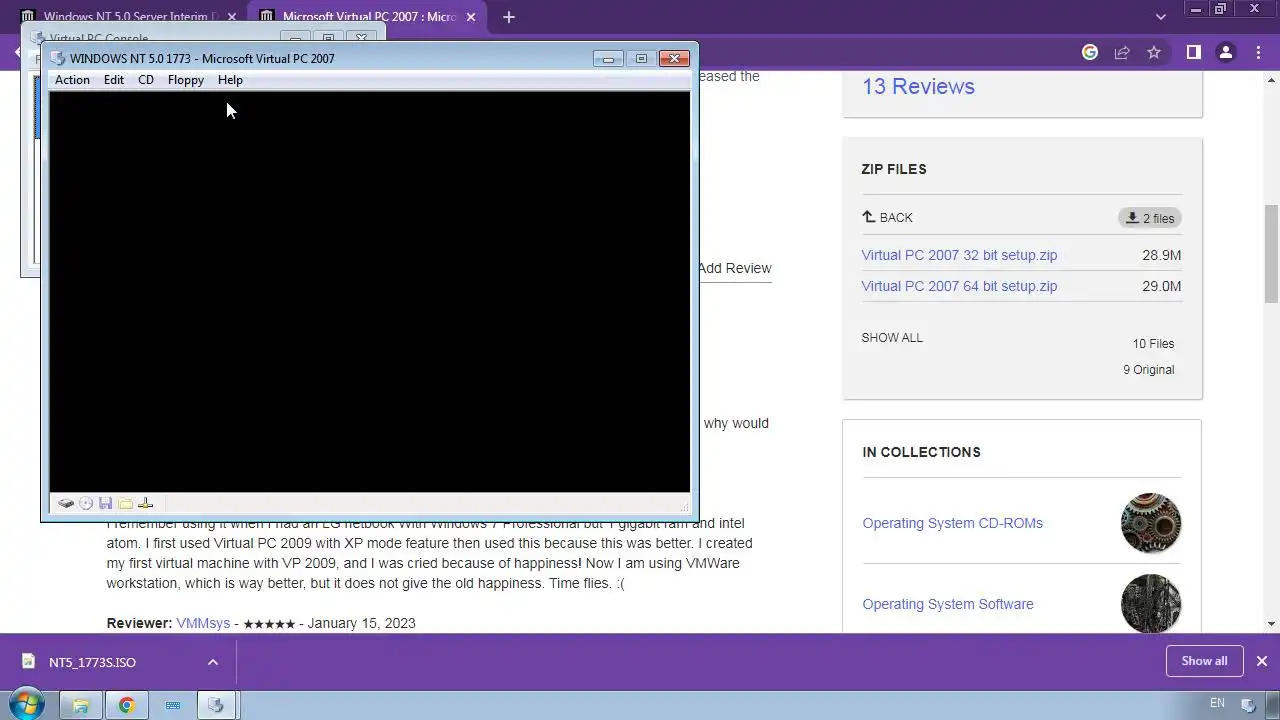Open the Windows Start menu

pyautogui.click(x=26, y=705)
